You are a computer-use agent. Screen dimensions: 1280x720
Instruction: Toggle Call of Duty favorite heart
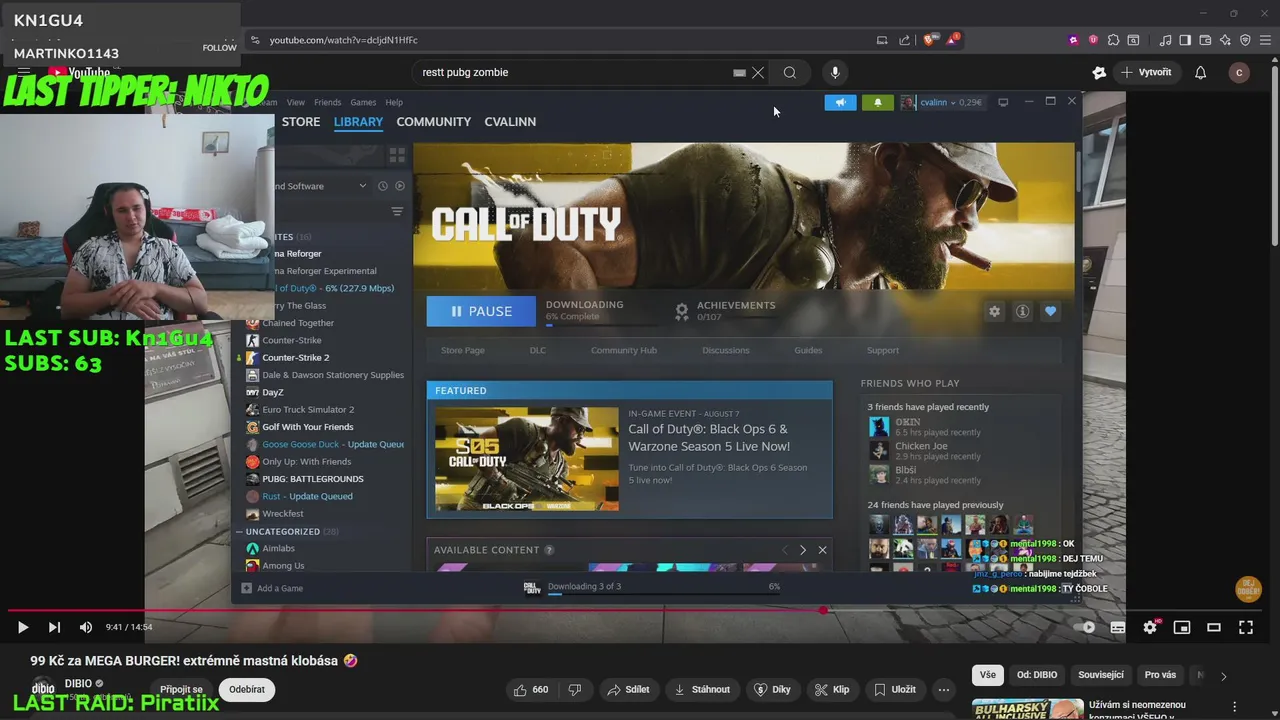click(x=1050, y=311)
